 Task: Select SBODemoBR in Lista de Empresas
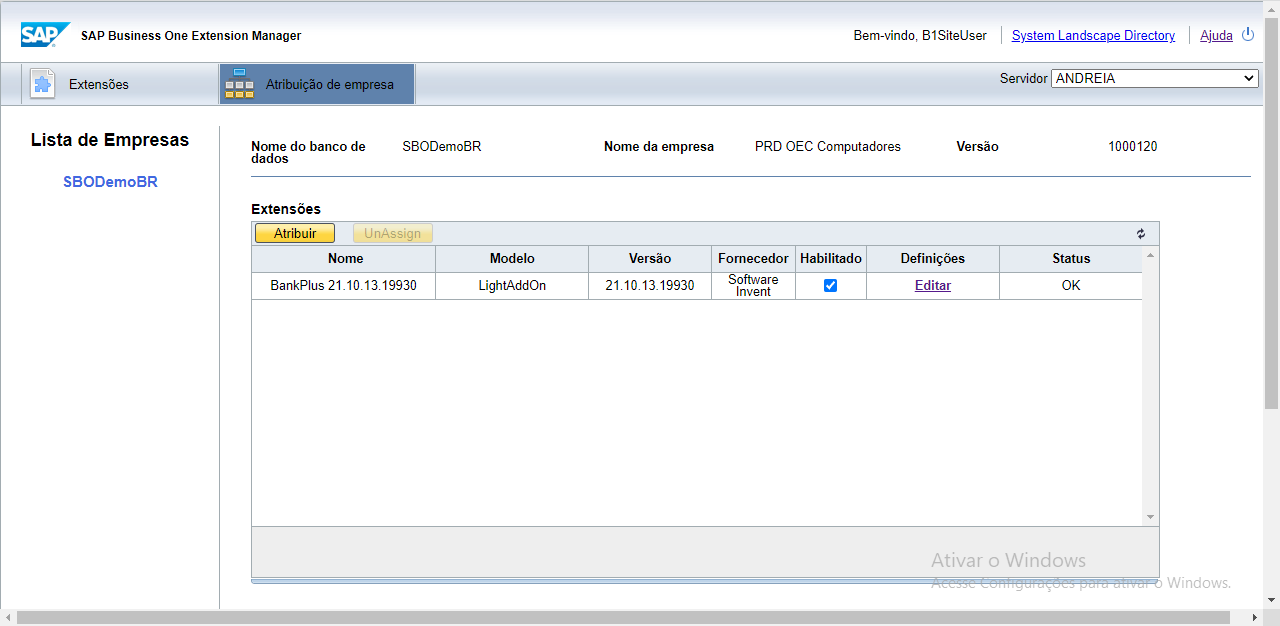click(x=110, y=182)
